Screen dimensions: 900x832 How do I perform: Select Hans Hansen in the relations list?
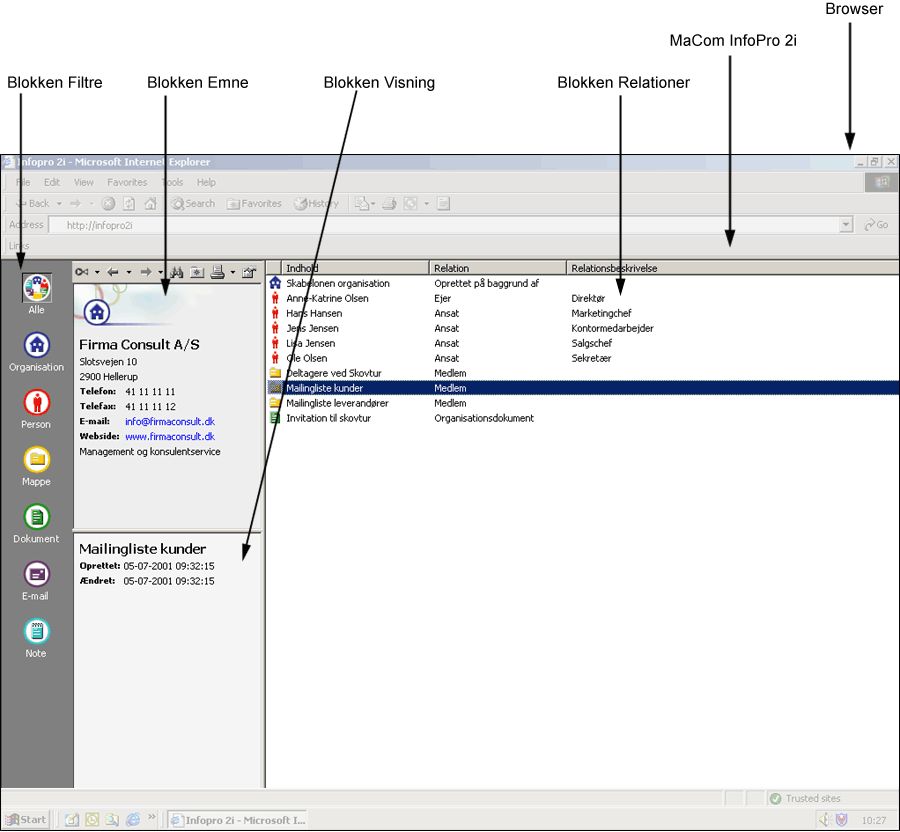(583, 313)
